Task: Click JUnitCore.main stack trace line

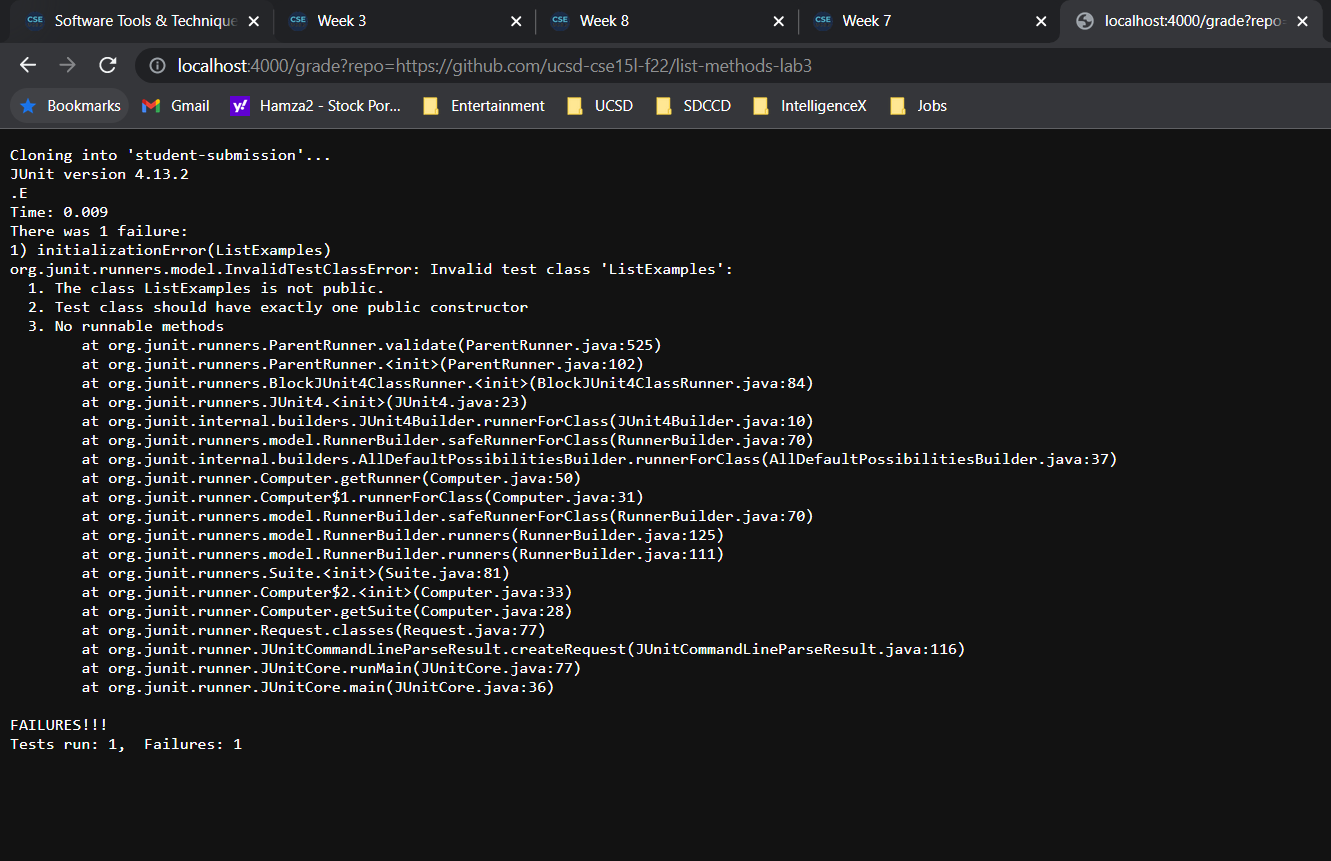Action: (x=318, y=687)
